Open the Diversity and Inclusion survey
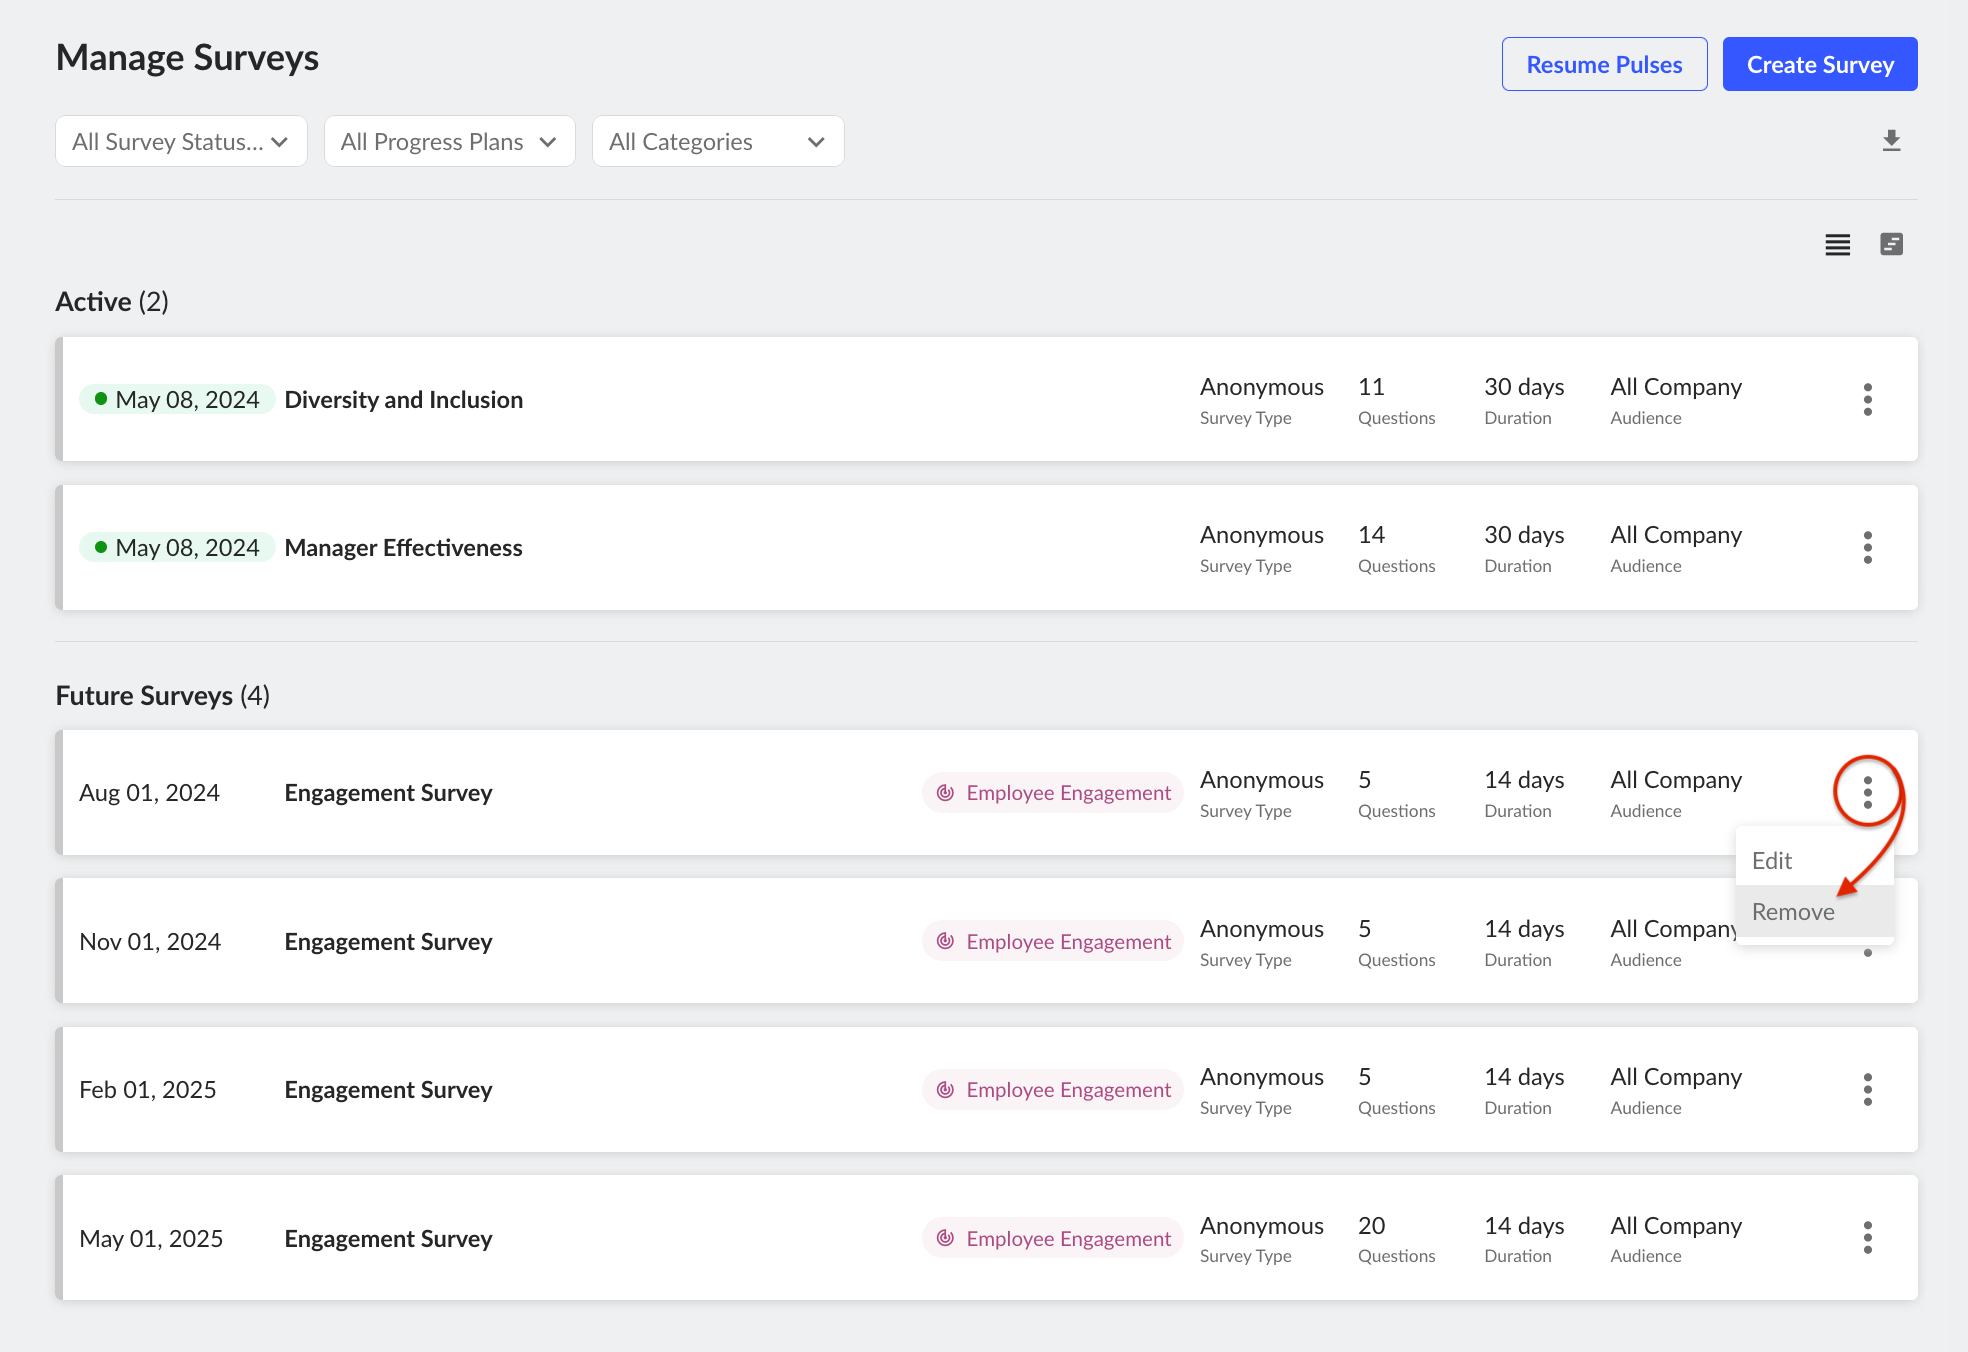This screenshot has width=1968, height=1352. 404,400
